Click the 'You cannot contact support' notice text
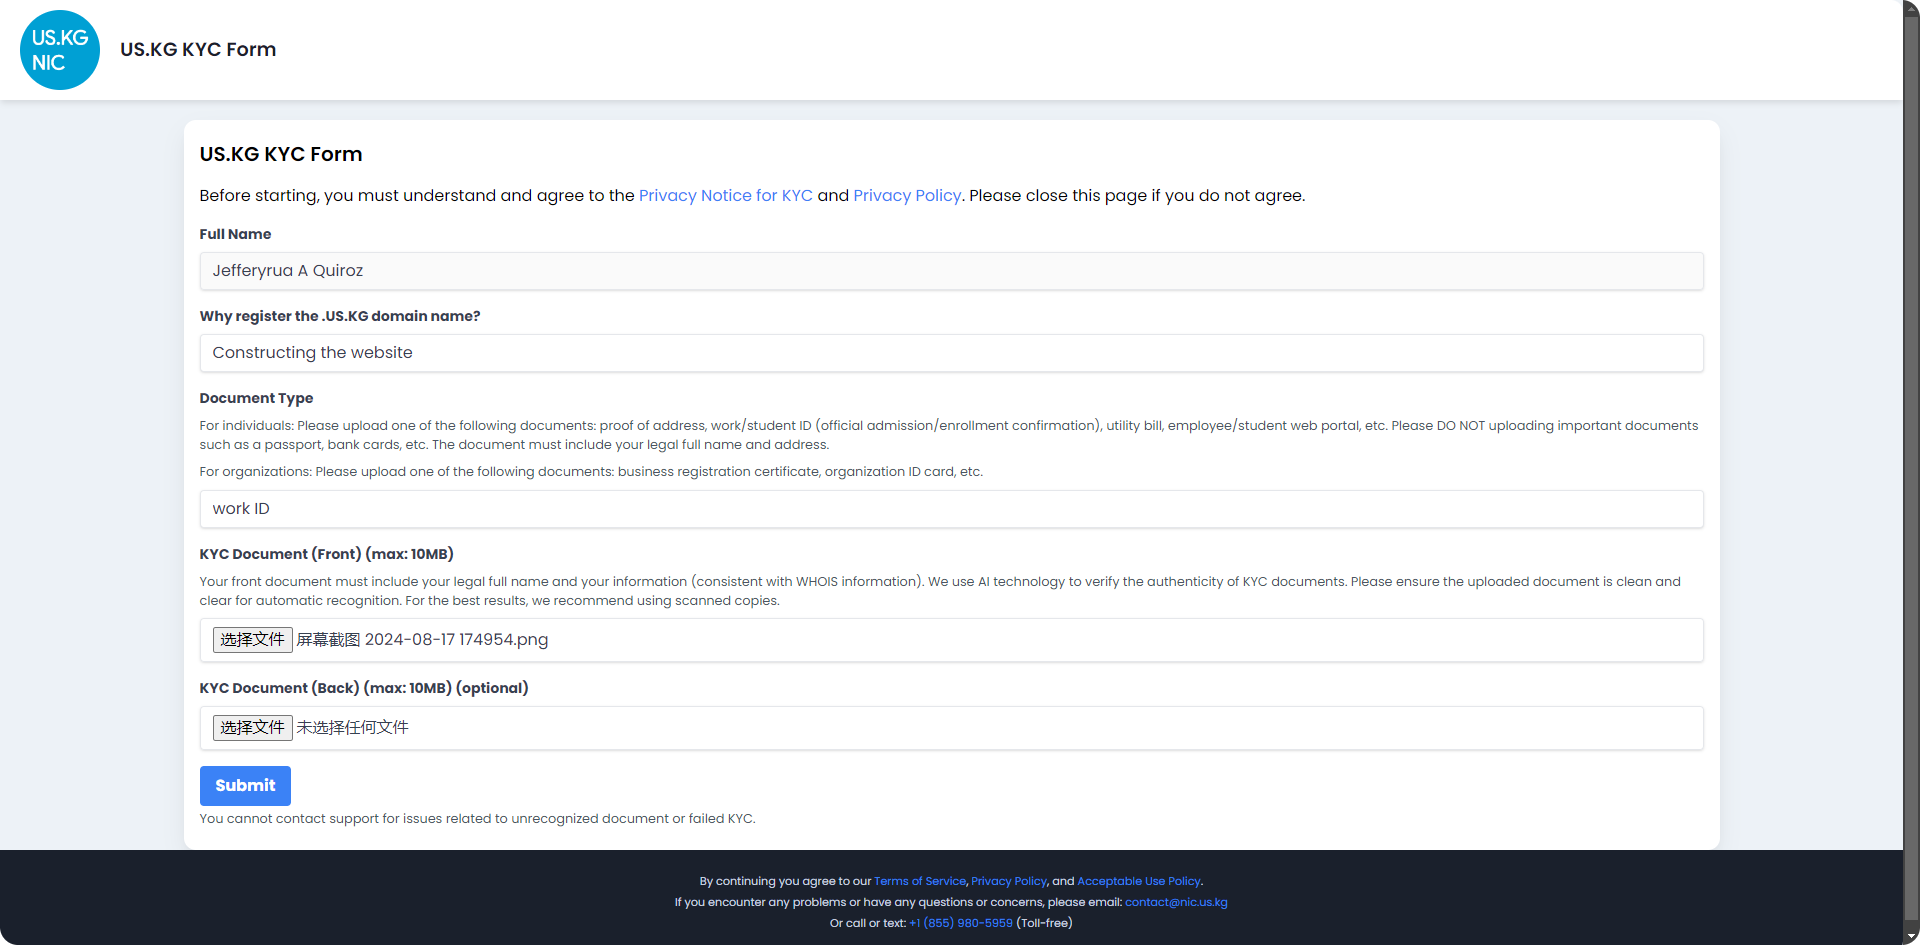 pos(477,819)
